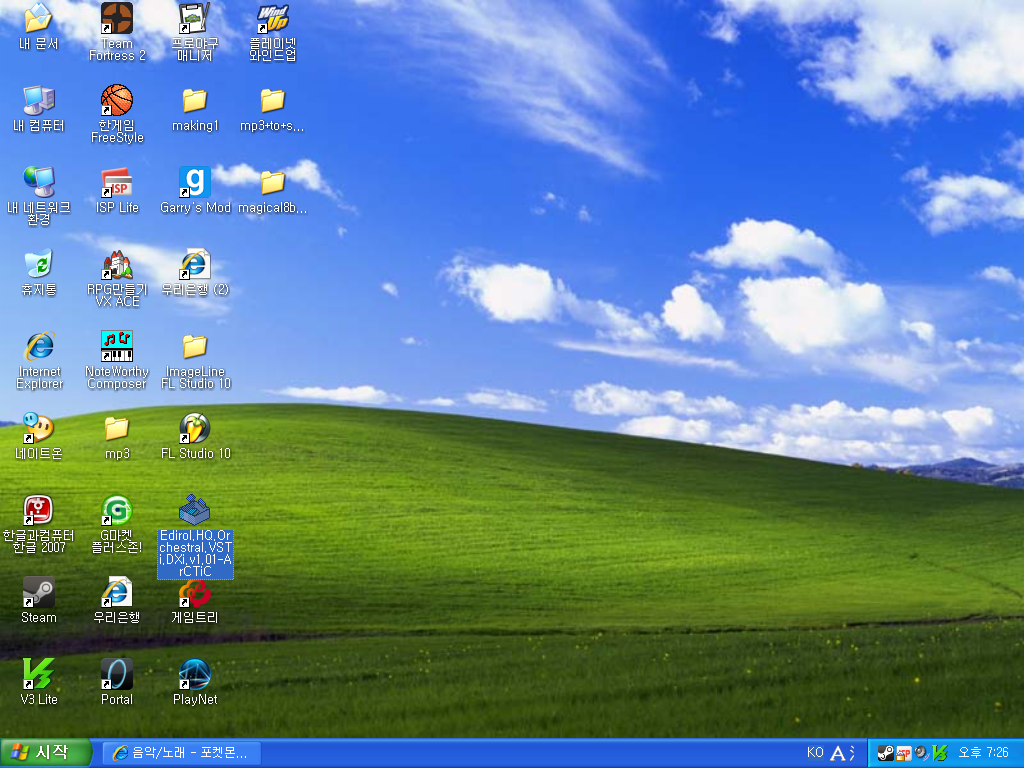Click the KO language indicator
Screen dimensions: 1024x768
pyautogui.click(x=815, y=752)
